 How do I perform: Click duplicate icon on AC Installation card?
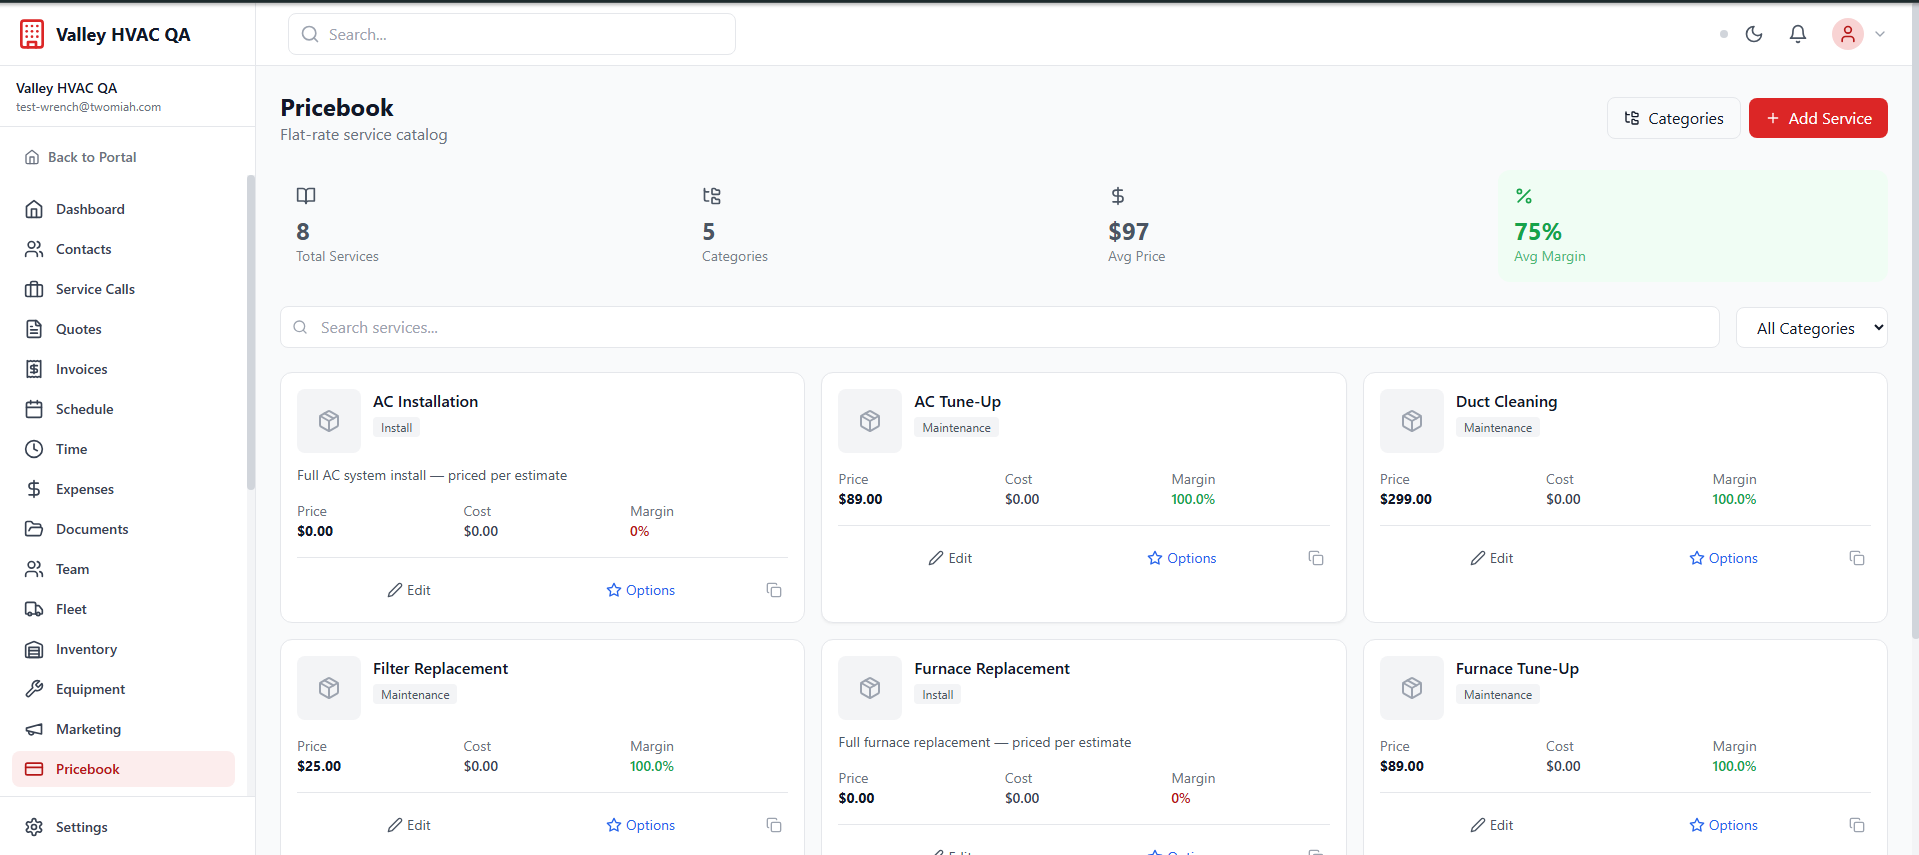pos(774,590)
